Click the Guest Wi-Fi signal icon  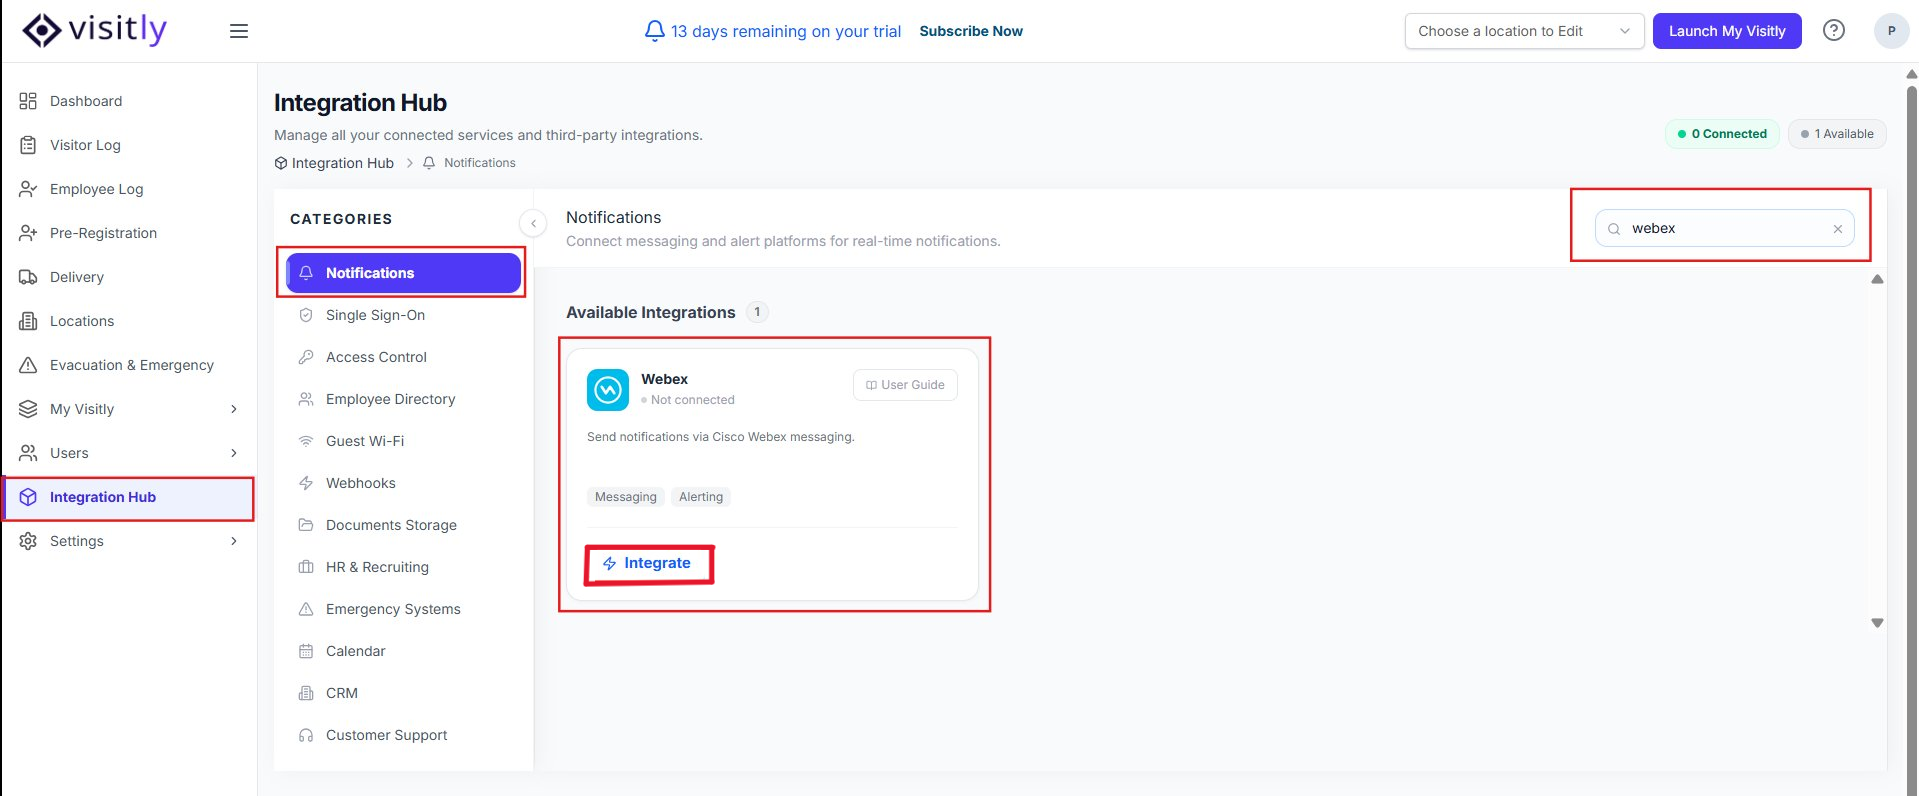coord(306,441)
